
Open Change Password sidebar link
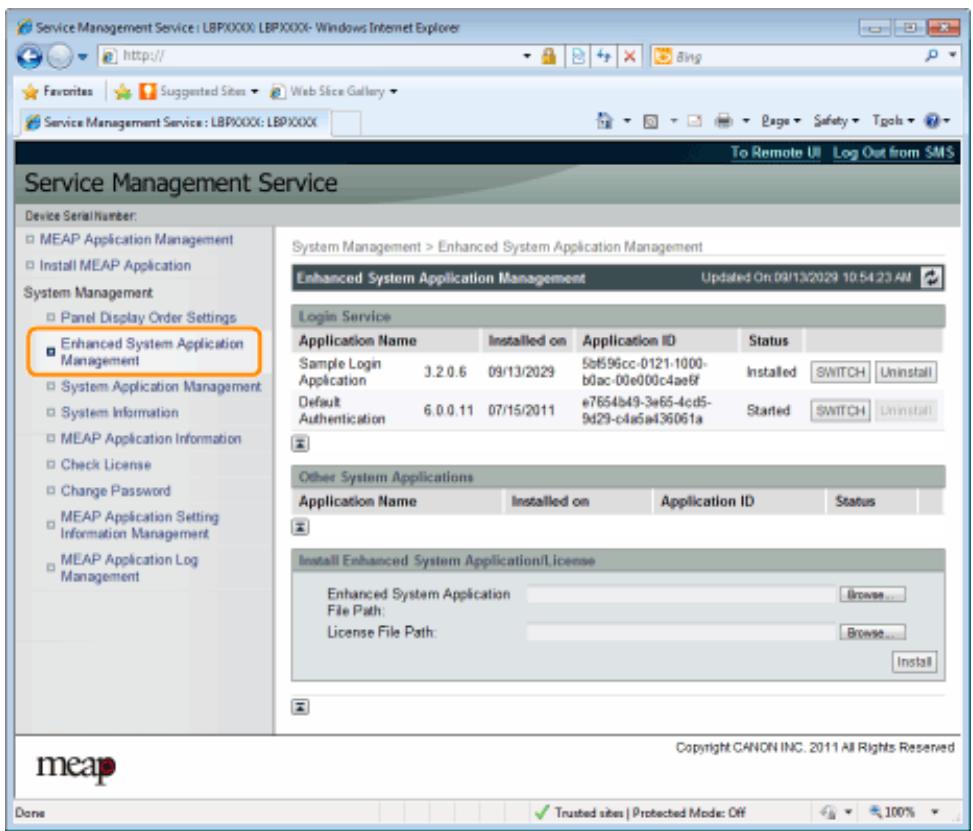(115, 491)
